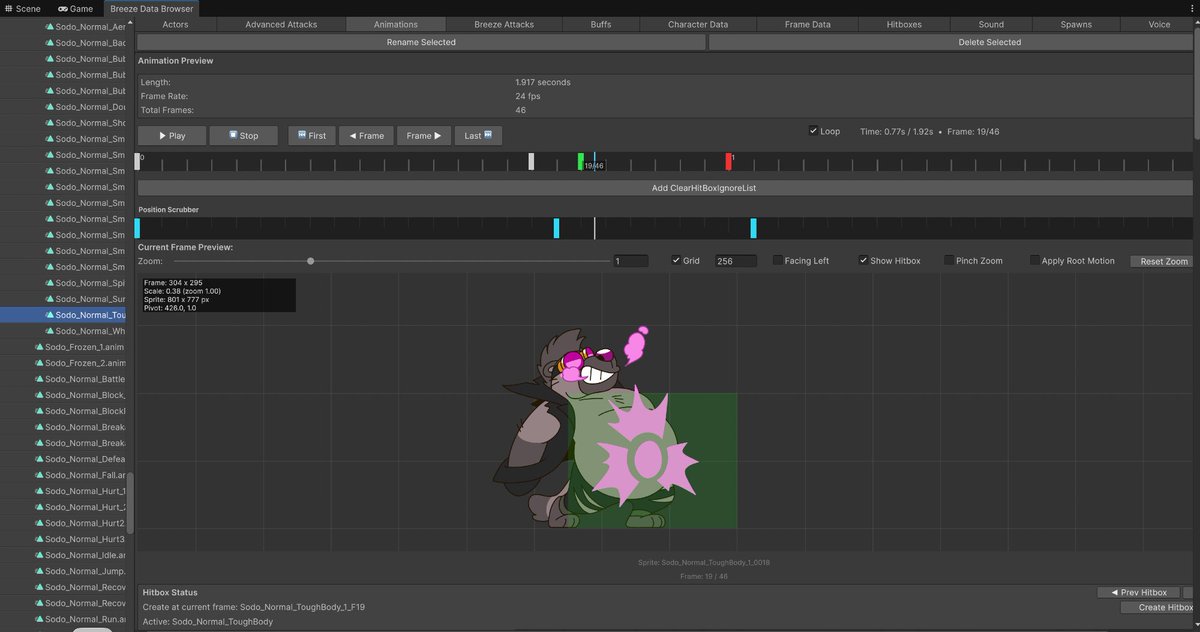Viewport: 1200px width, 632px height.
Task: Switch to the Scene tab
Action: (x=21, y=8)
